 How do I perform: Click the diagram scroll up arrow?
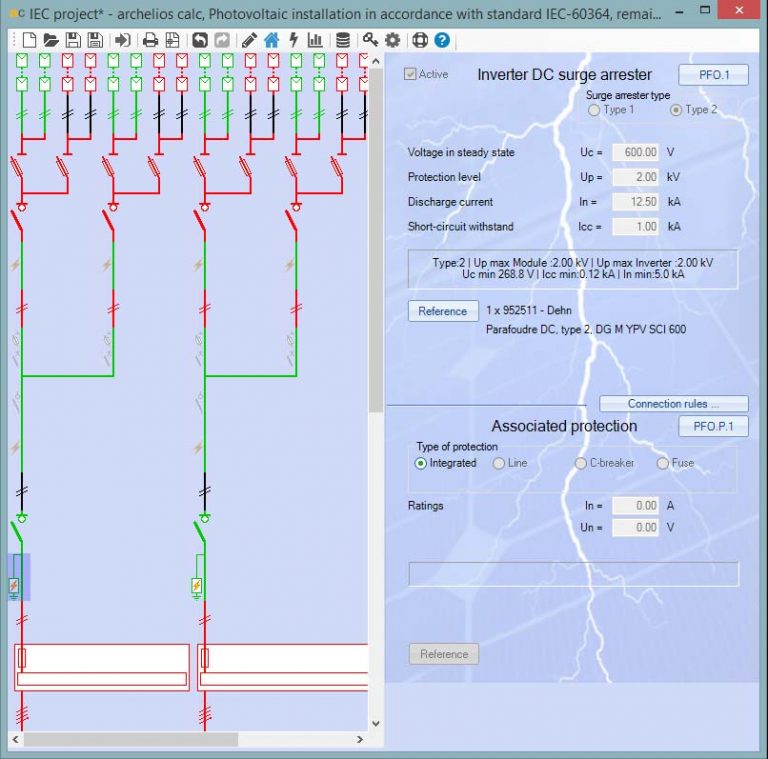(x=376, y=61)
